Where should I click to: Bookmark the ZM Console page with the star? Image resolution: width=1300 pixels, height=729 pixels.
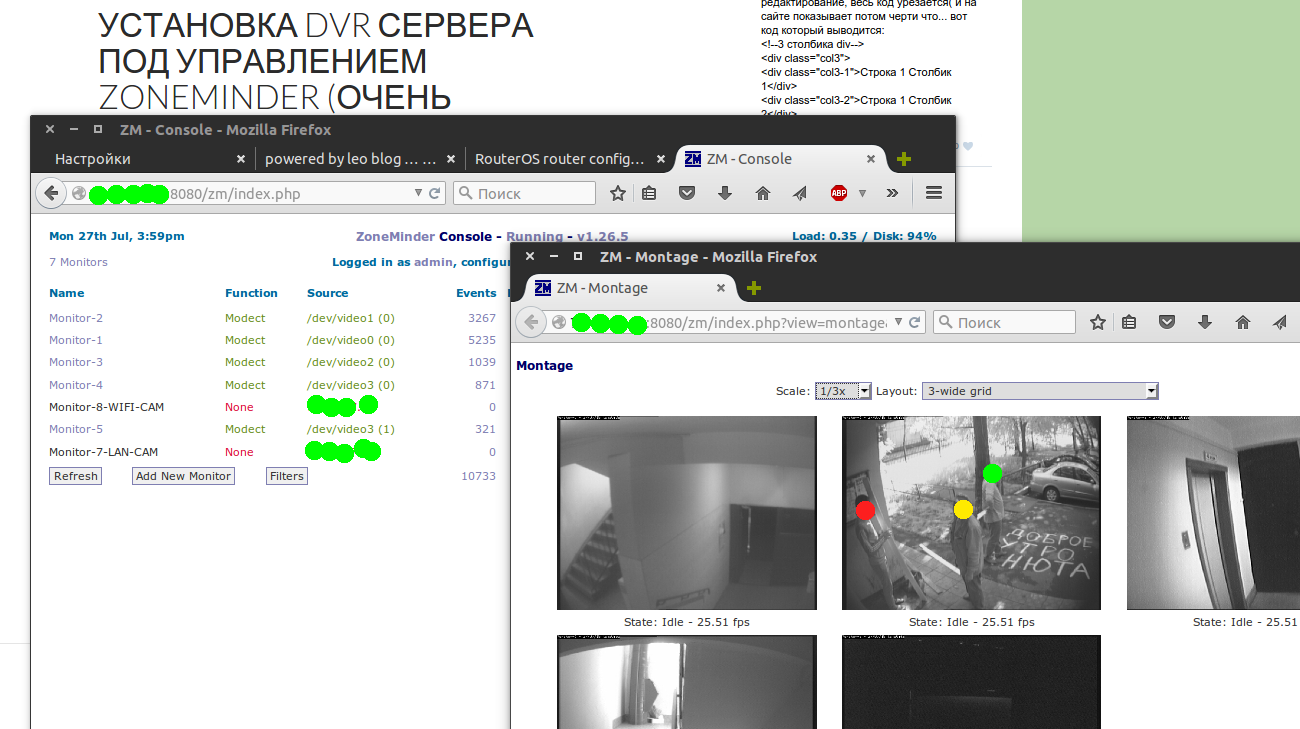pyautogui.click(x=618, y=193)
